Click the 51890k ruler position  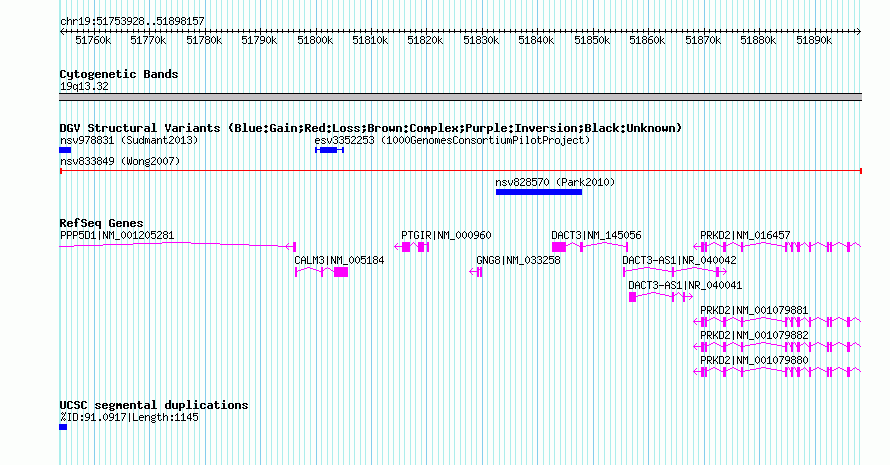coord(814,40)
